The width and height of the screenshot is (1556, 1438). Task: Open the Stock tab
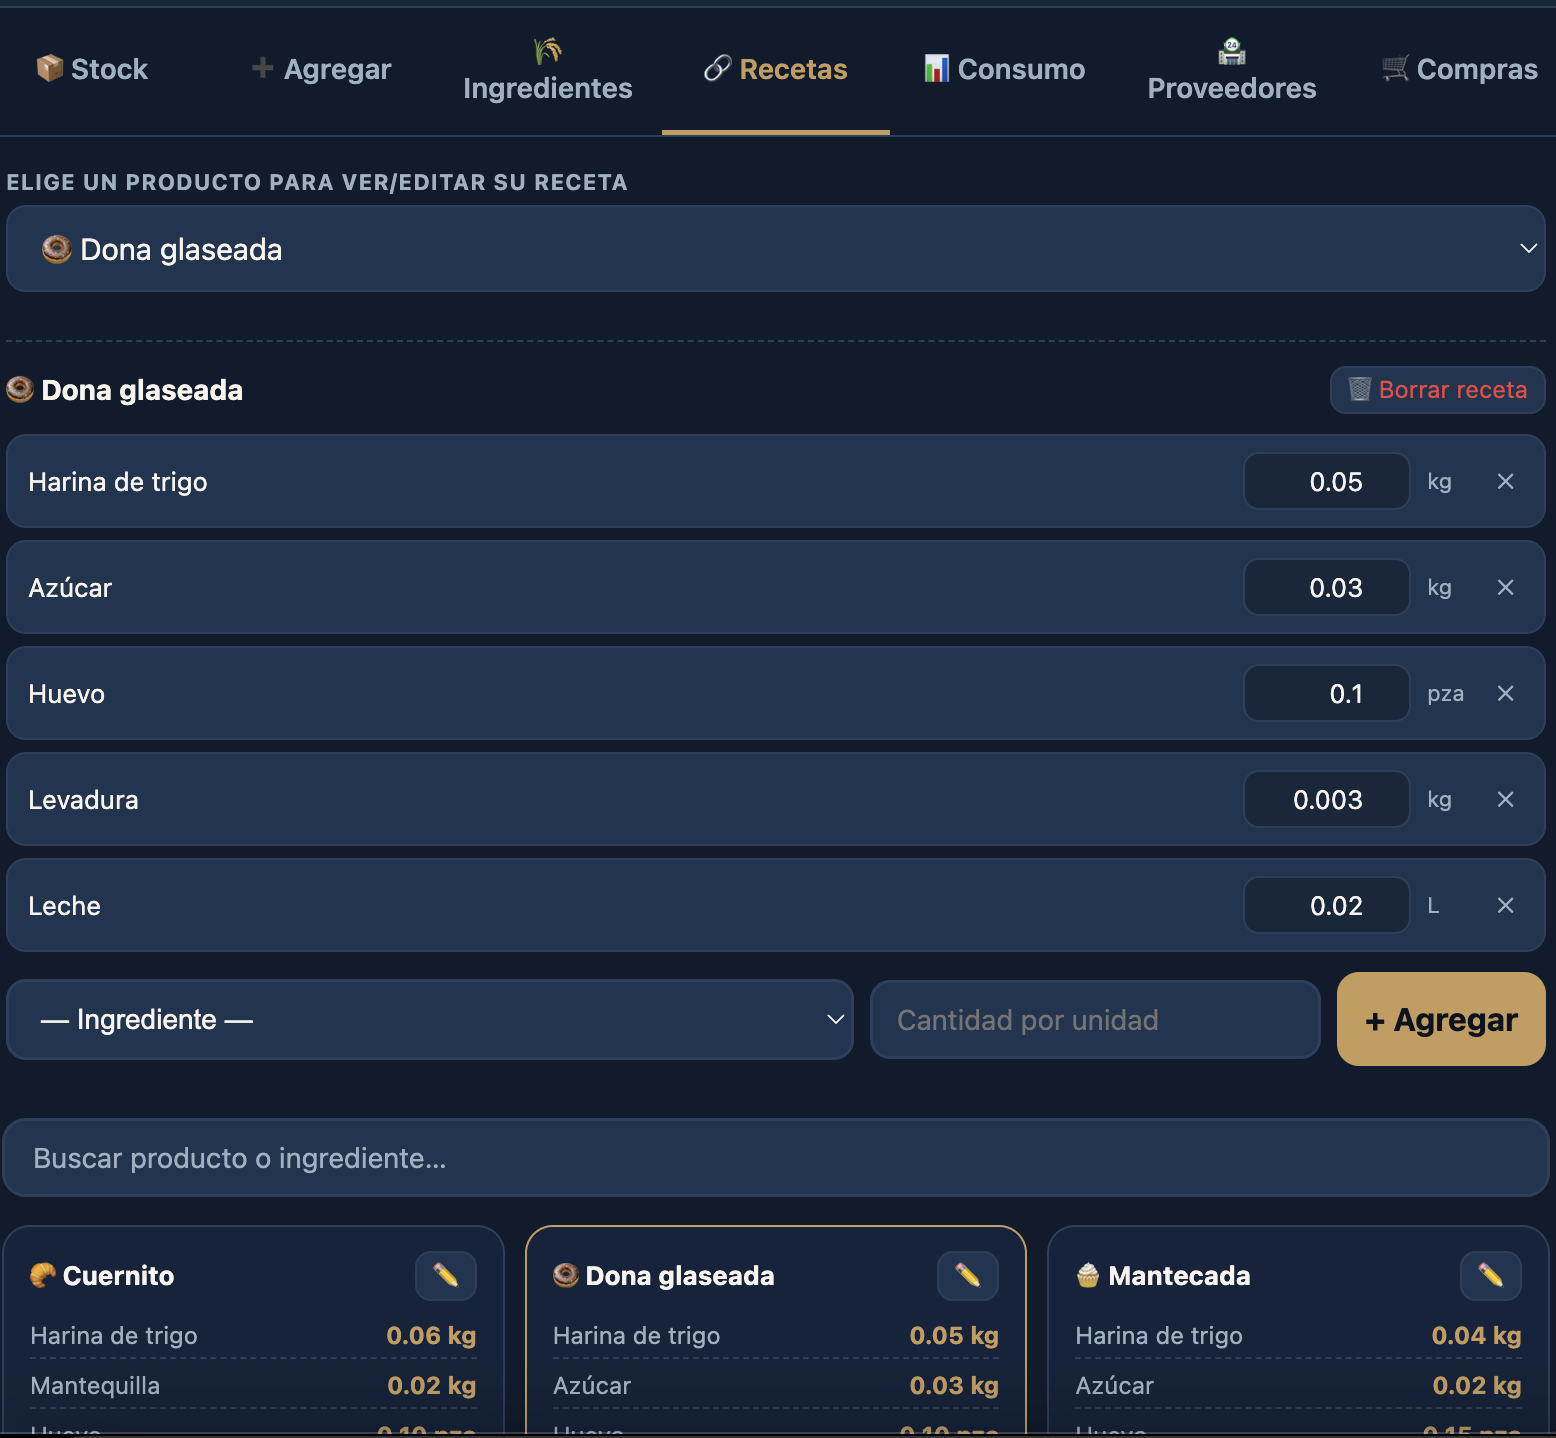(92, 69)
